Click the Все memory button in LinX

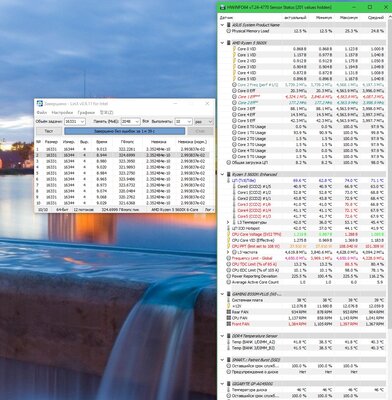[x=145, y=122]
